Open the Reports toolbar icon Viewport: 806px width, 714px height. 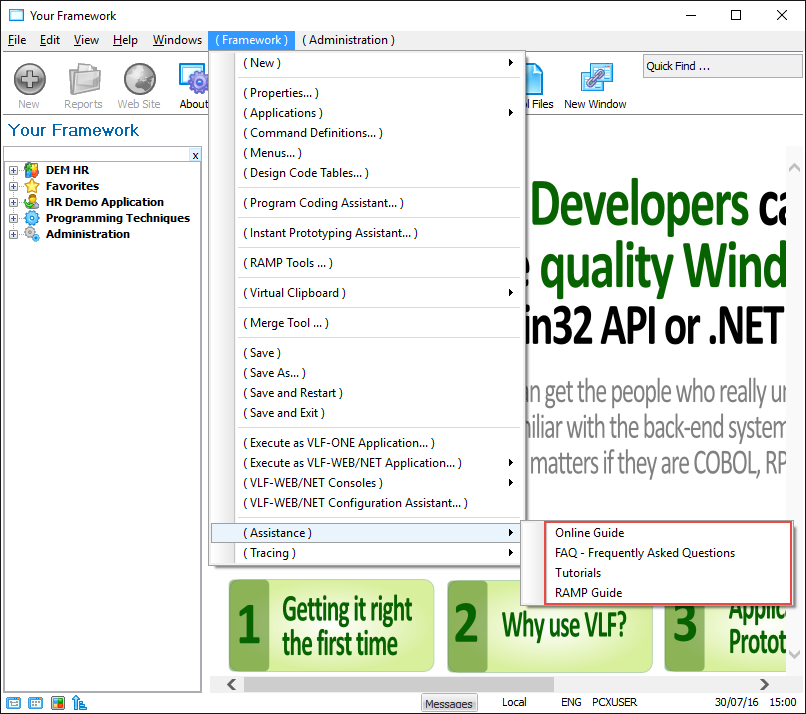pyautogui.click(x=84, y=79)
